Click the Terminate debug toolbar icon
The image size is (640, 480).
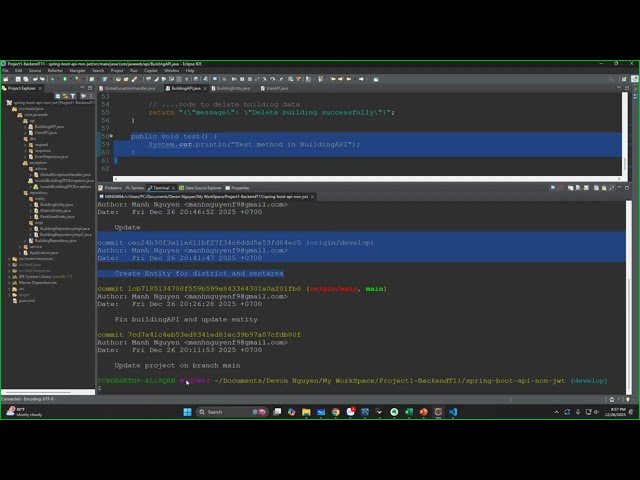tap(250, 79)
